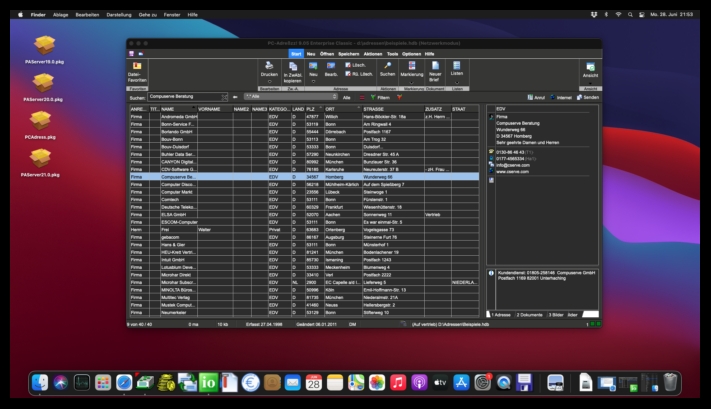Viewport: 711px width, 409px height.
Task: Expand the Ansicht dropdown arrow
Action: coord(590,83)
